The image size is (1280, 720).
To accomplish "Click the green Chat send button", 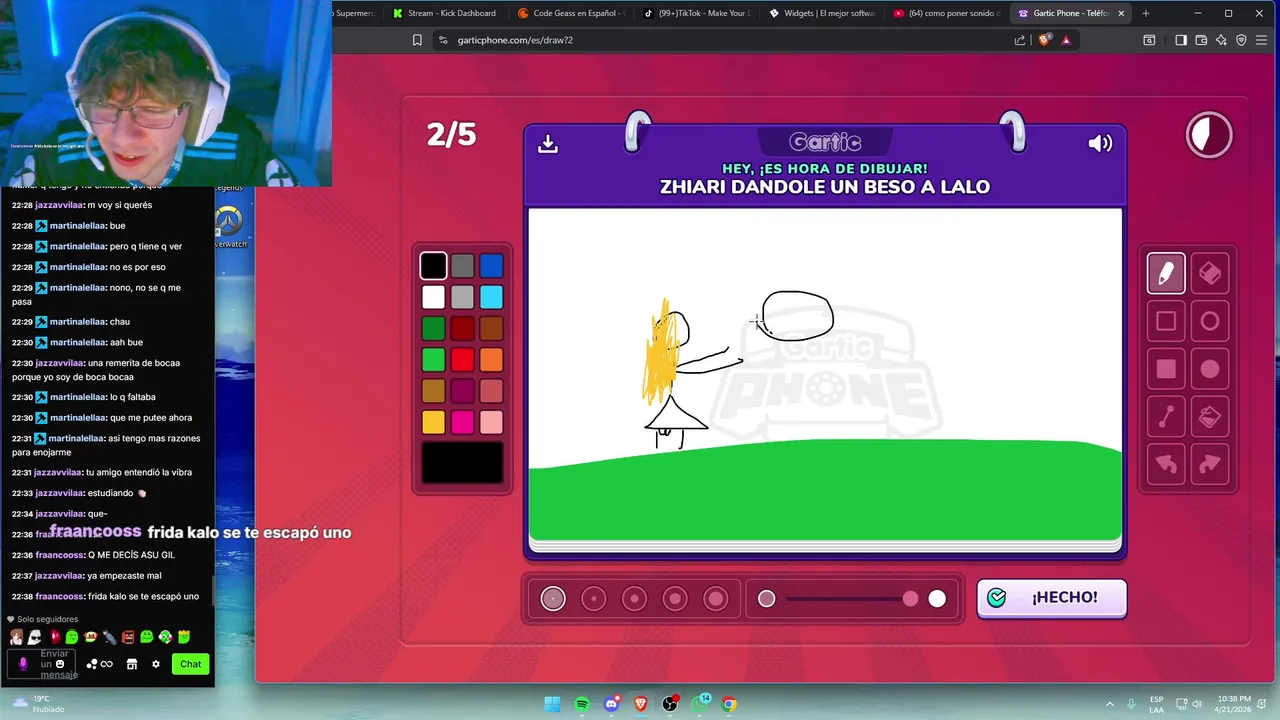I will (x=190, y=664).
